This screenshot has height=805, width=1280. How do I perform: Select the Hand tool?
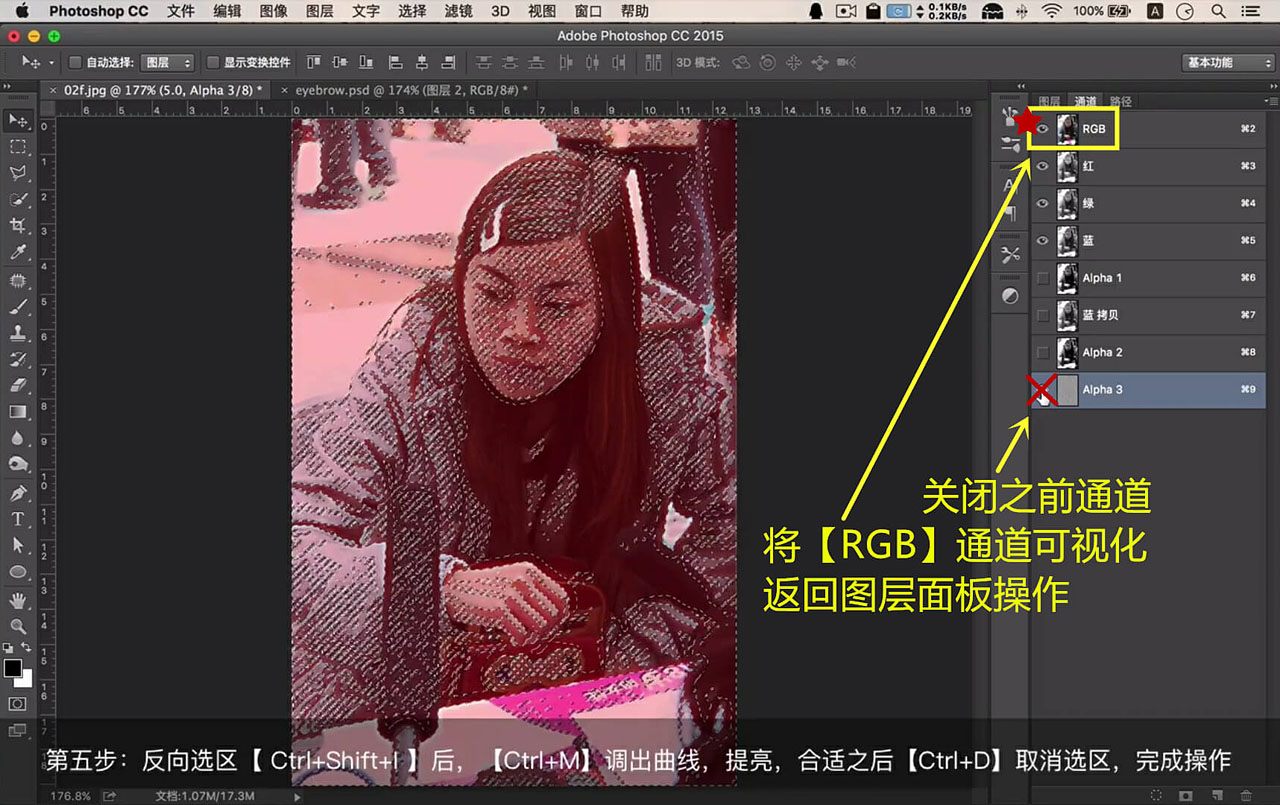pos(18,600)
